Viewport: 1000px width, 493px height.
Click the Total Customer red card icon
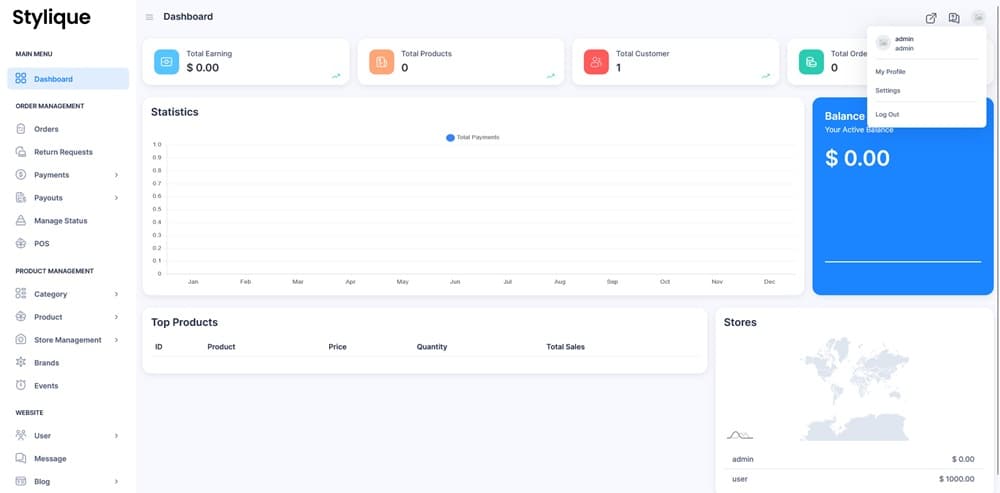(x=596, y=62)
